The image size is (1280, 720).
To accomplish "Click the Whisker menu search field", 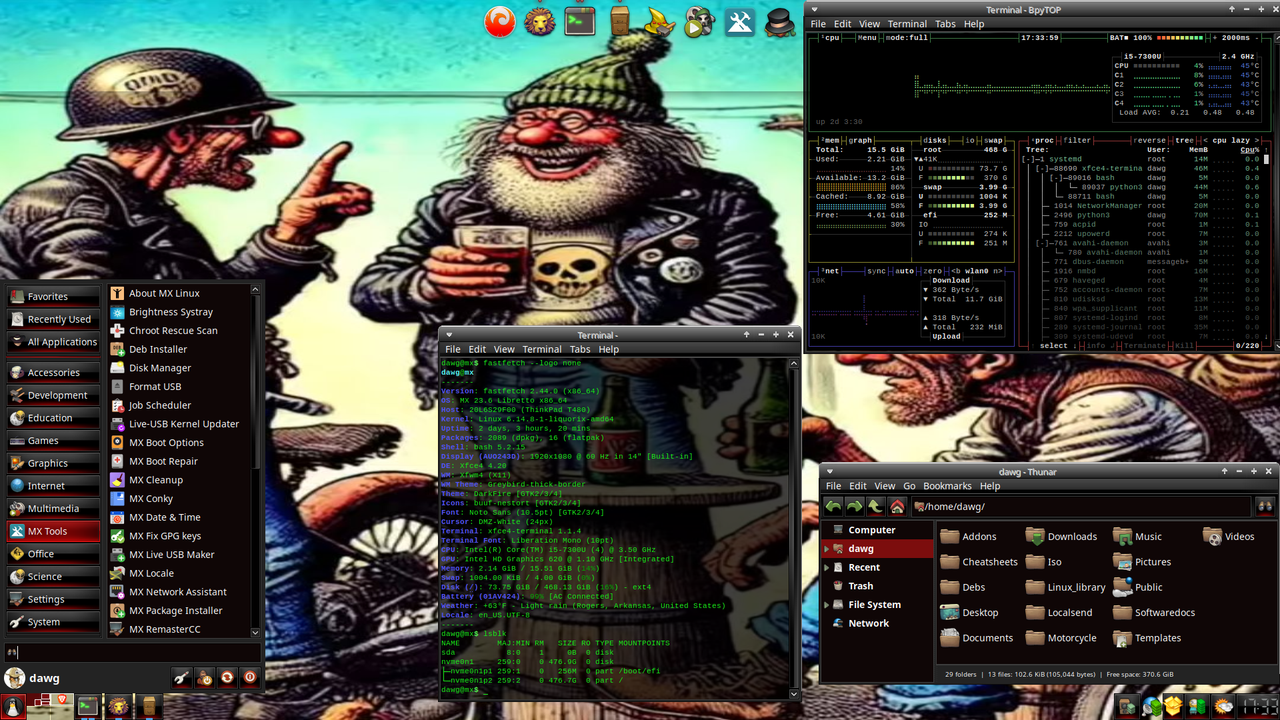I will coord(132,652).
